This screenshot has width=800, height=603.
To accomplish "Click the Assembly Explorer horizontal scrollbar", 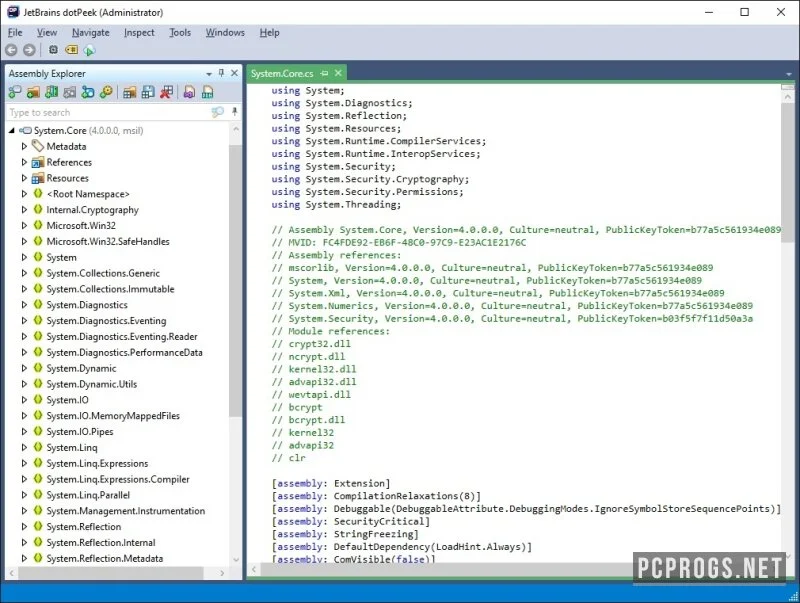I will tap(110, 573).
